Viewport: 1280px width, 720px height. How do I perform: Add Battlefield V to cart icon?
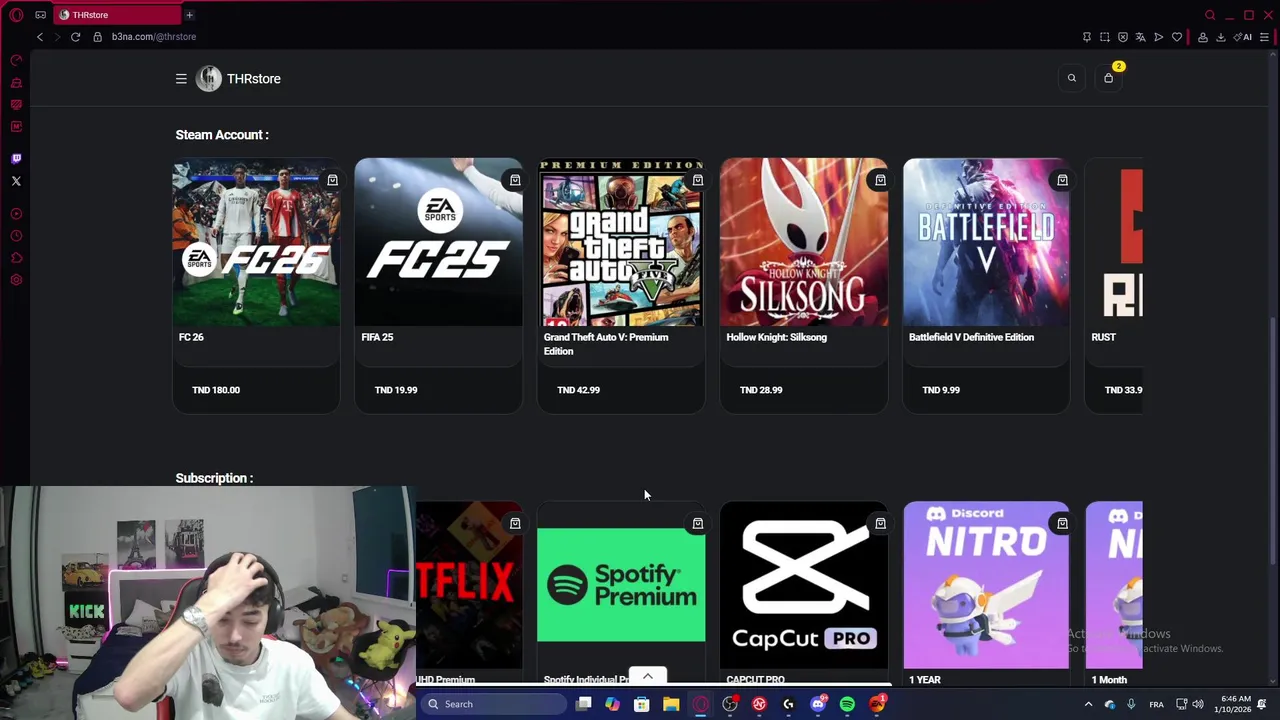pos(1062,180)
